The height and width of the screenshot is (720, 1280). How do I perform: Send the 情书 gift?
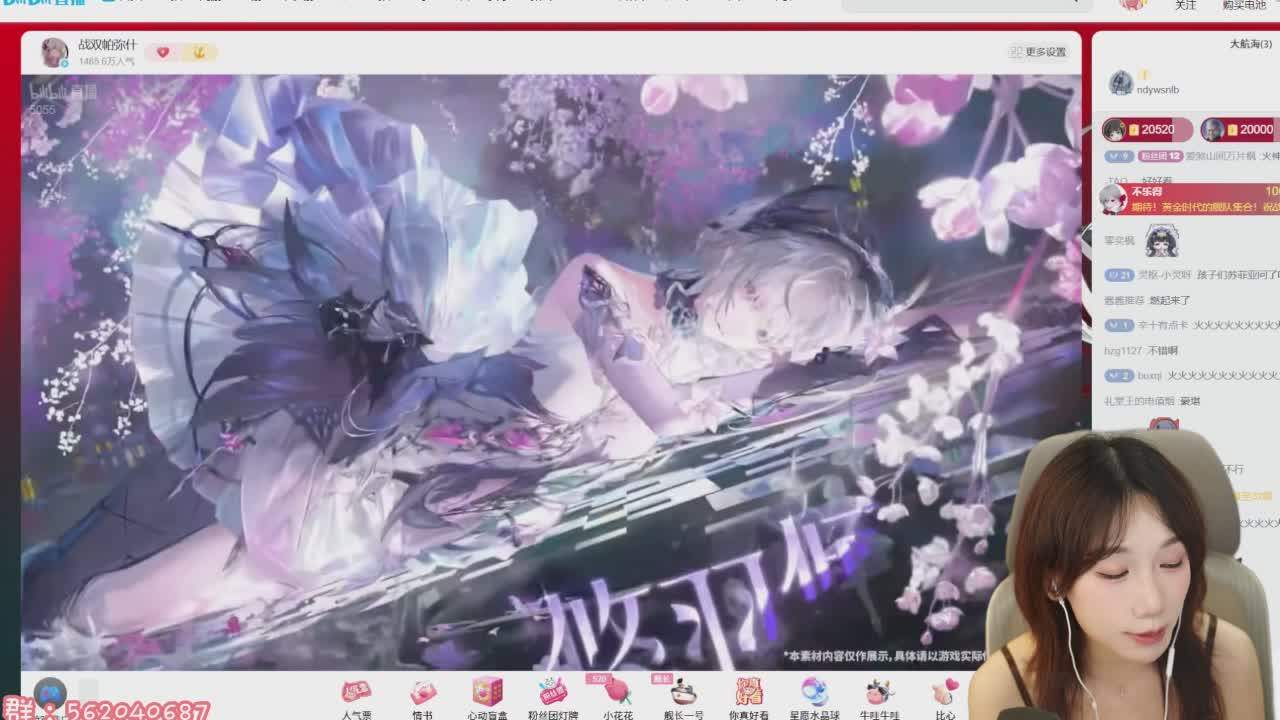coord(422,700)
